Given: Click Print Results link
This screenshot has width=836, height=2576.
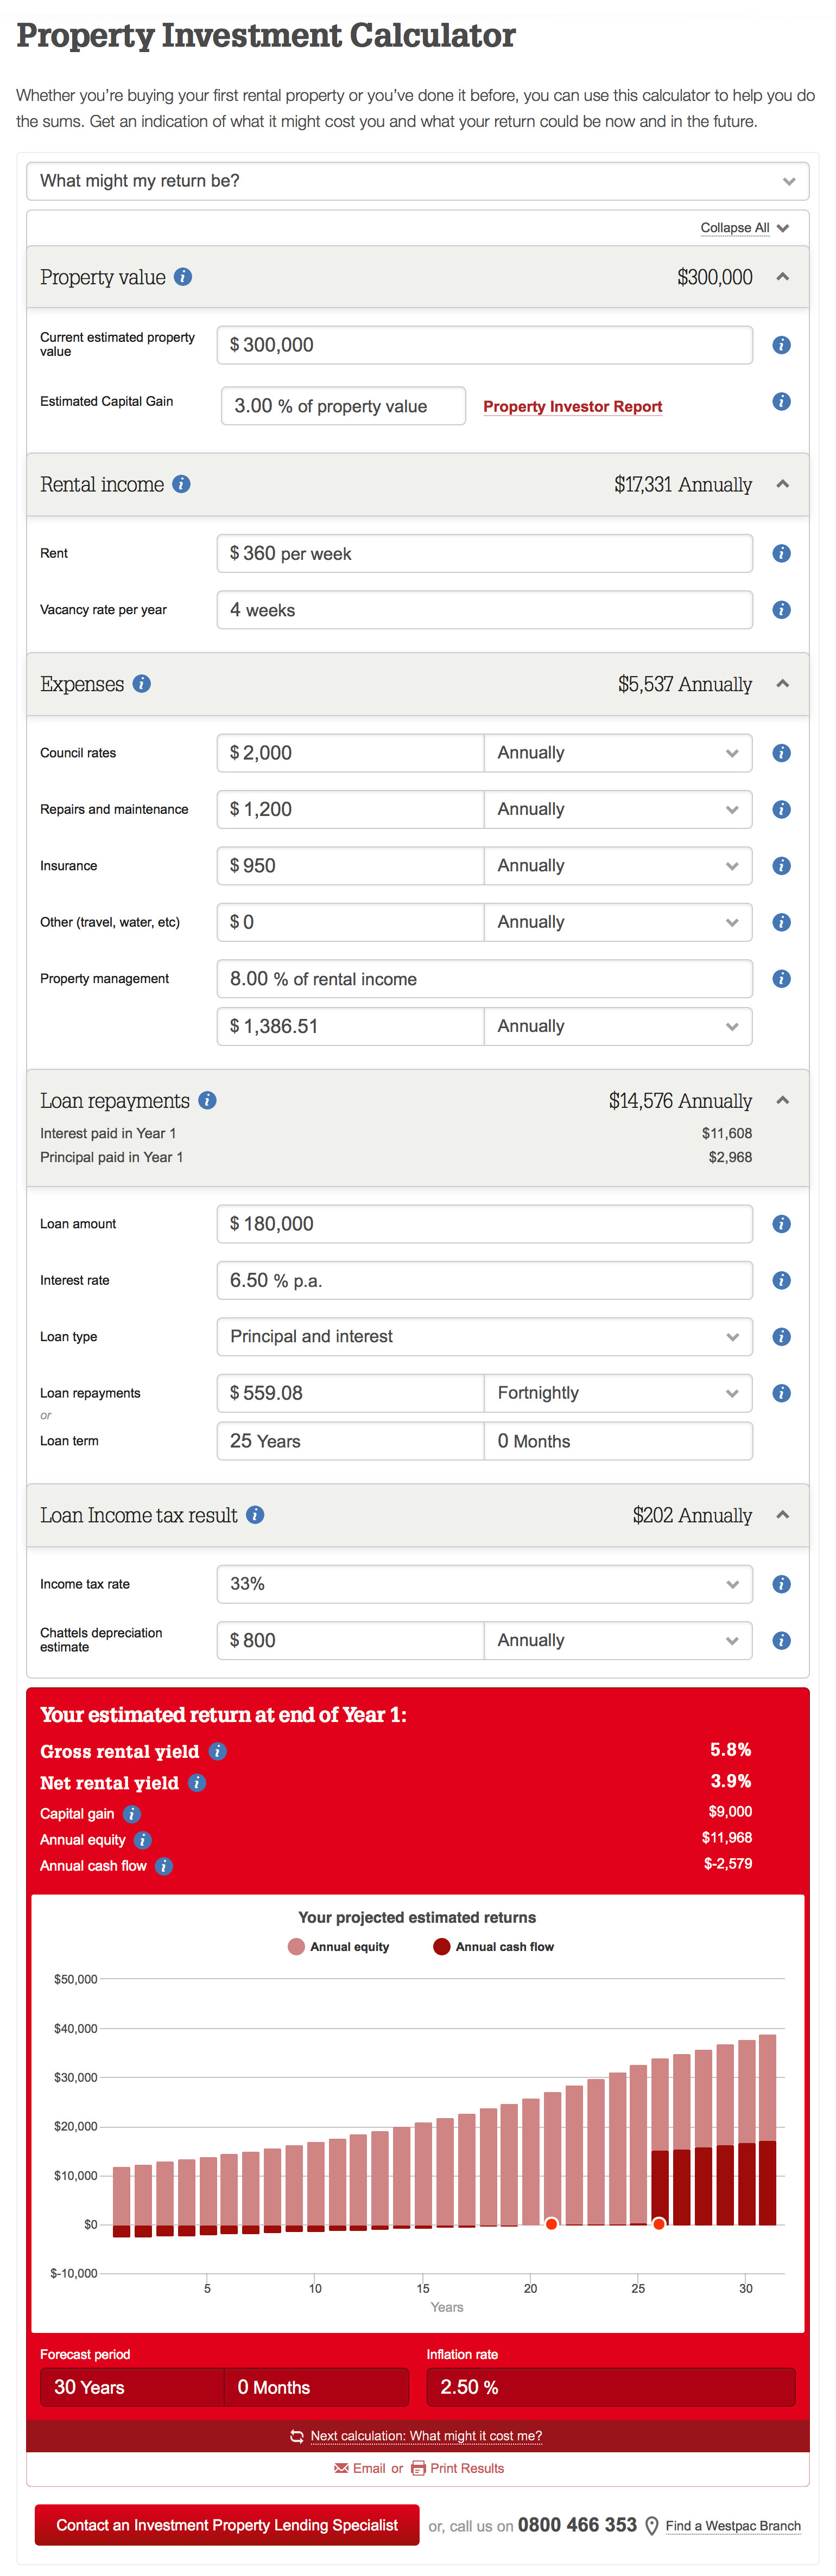Looking at the screenshot, I should 458,2468.
